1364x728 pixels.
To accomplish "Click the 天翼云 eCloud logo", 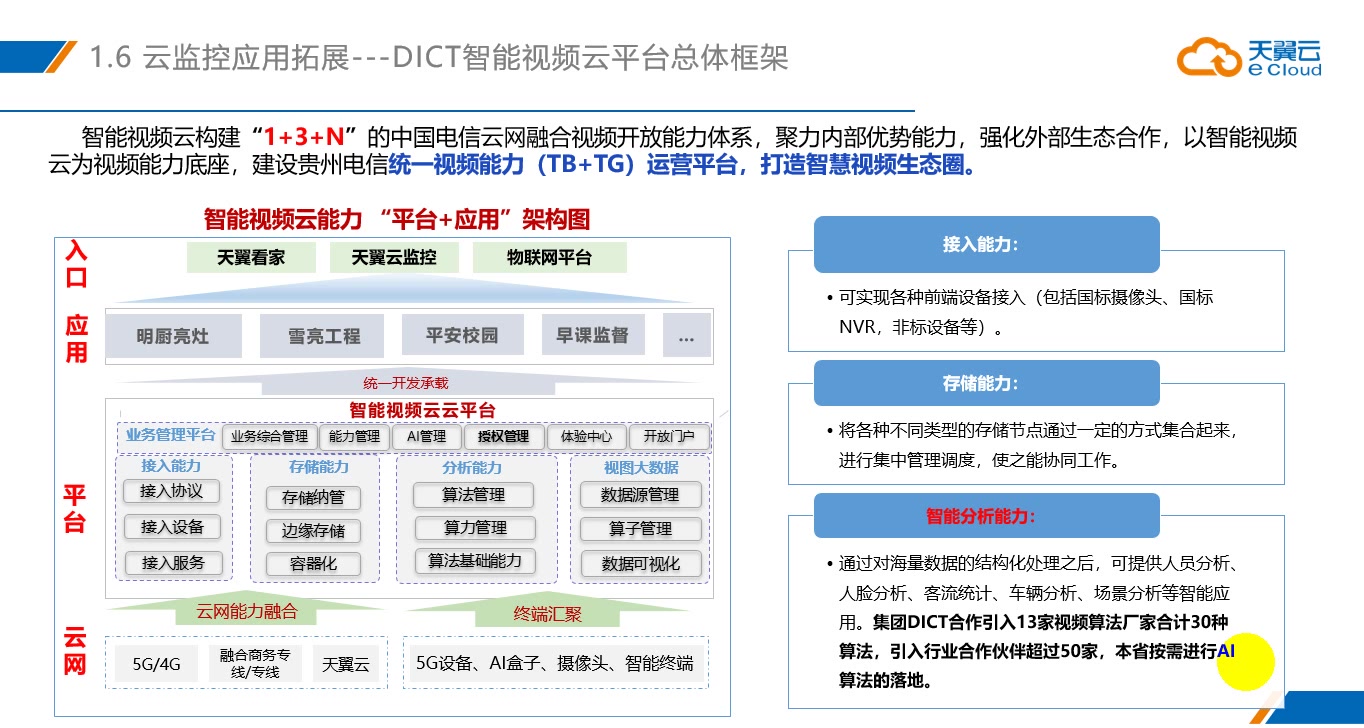I will (x=1249, y=57).
